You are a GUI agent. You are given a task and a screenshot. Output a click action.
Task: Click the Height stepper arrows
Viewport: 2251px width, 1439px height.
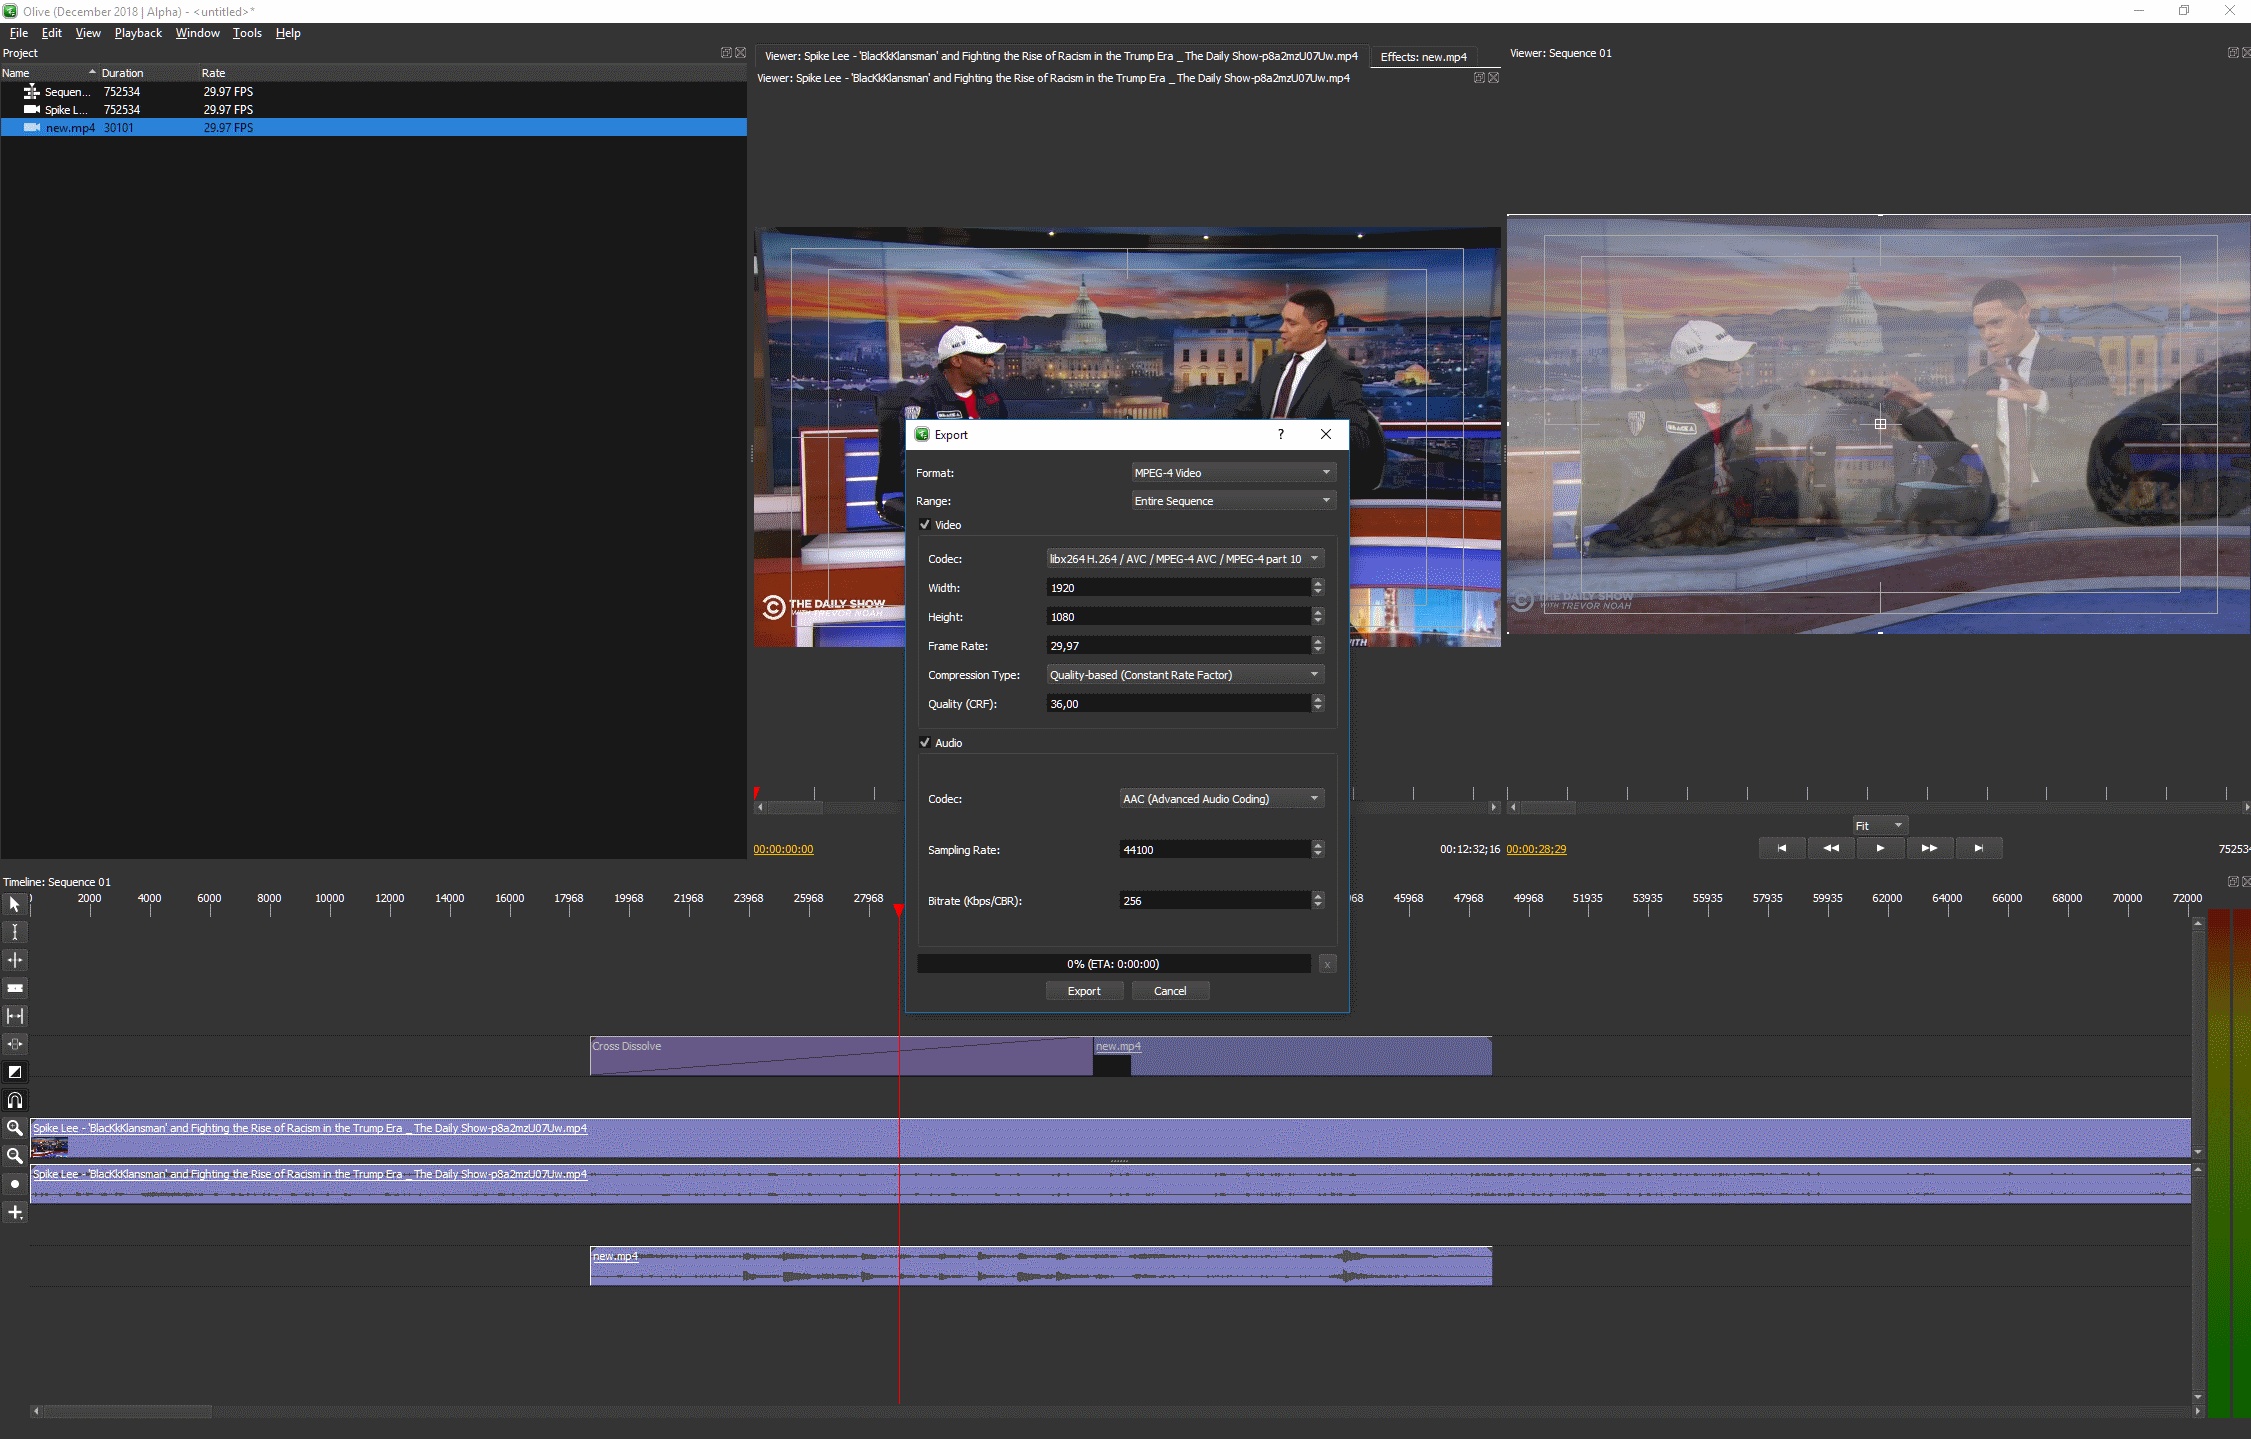pyautogui.click(x=1317, y=616)
